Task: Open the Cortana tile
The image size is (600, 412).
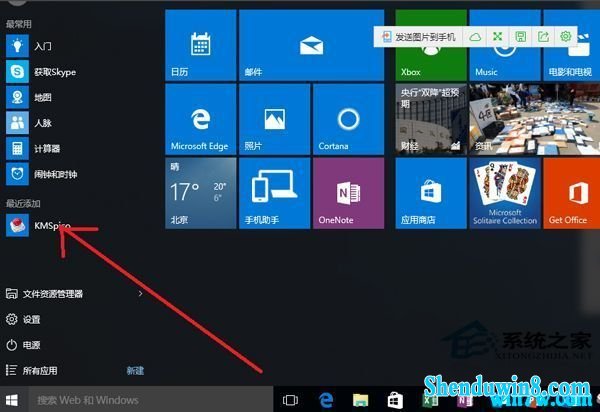Action: coord(348,119)
